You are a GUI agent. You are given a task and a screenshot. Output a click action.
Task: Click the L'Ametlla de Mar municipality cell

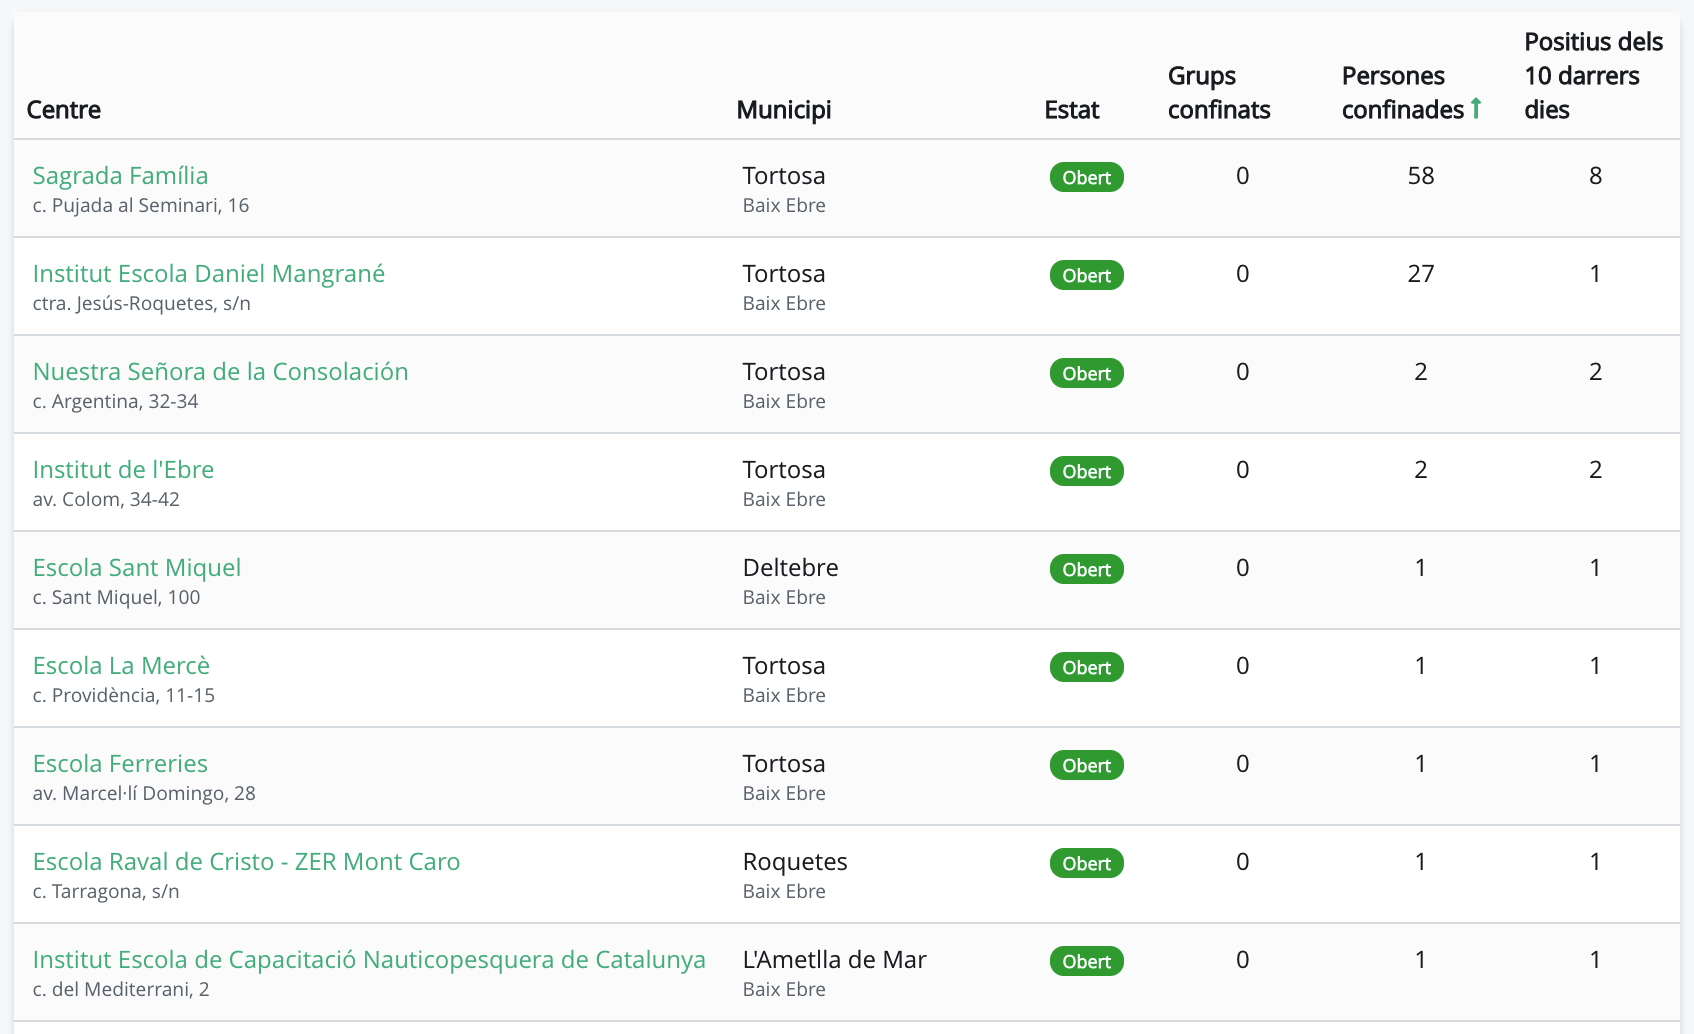click(x=834, y=960)
